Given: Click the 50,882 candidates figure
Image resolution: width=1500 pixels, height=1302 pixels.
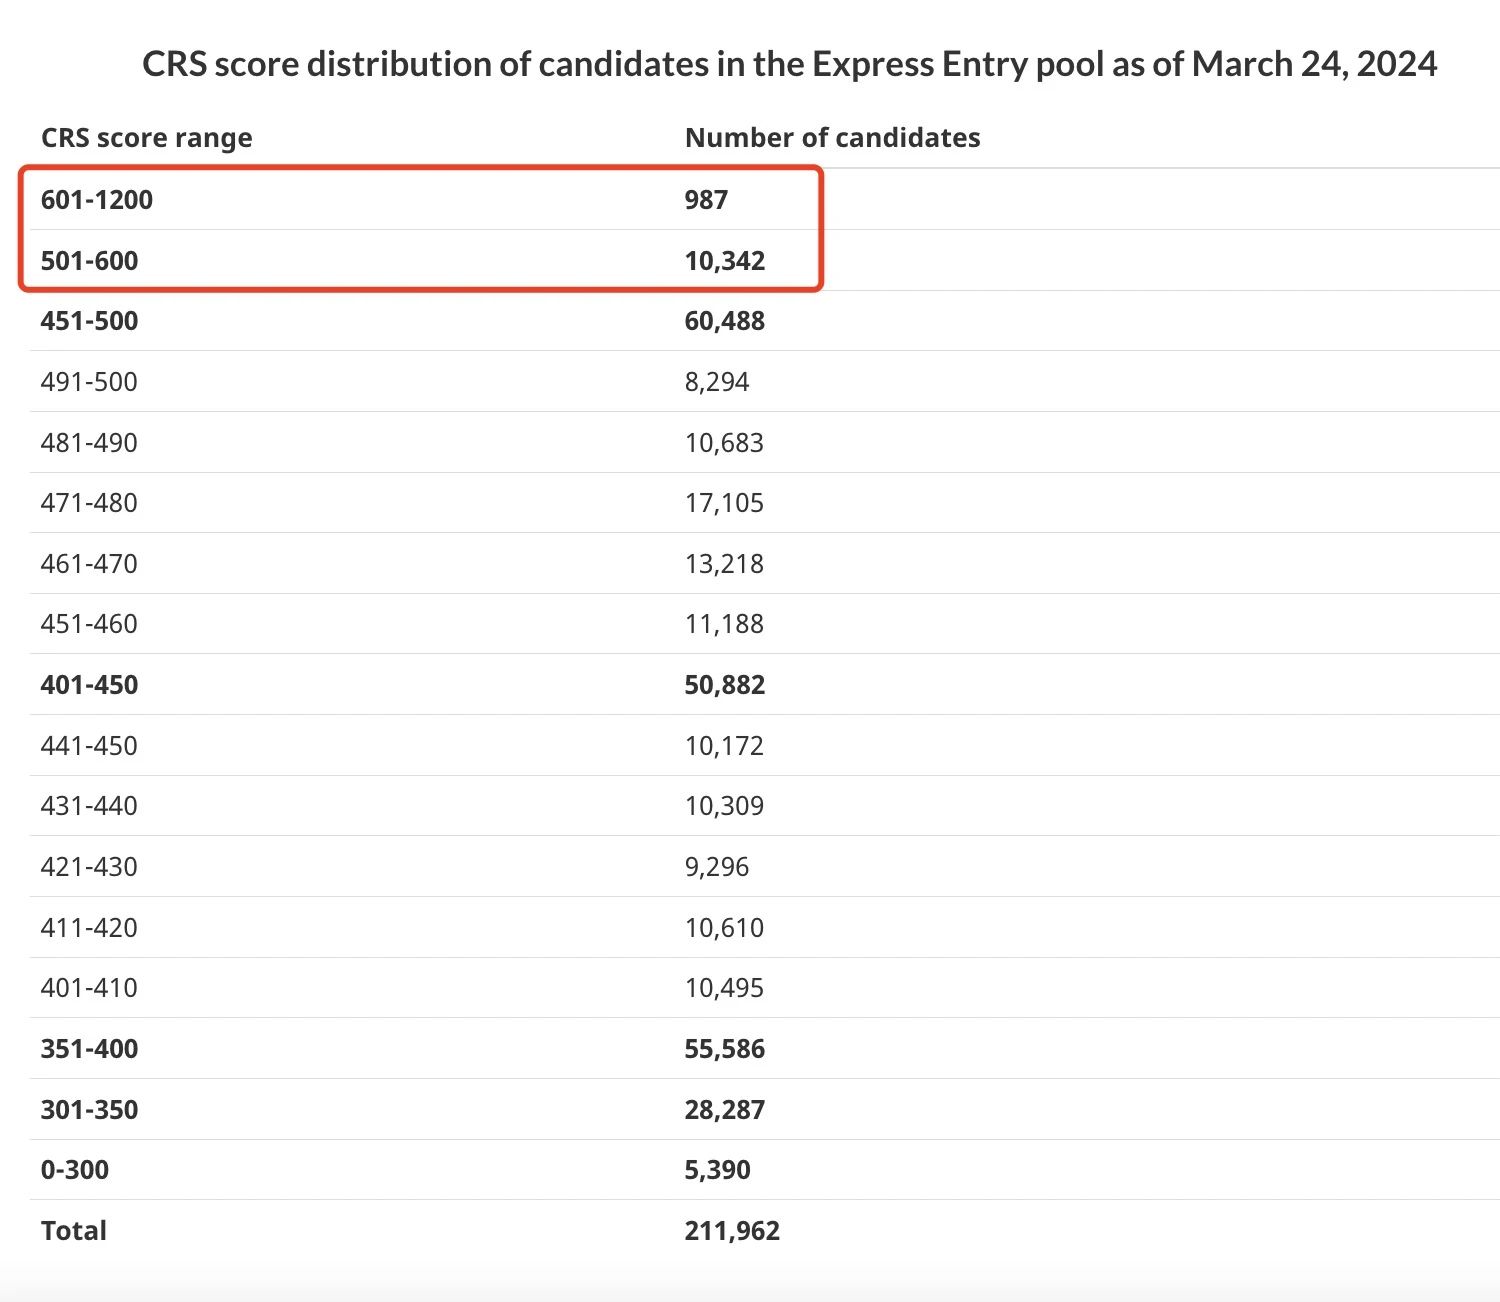Looking at the screenshot, I should (724, 685).
